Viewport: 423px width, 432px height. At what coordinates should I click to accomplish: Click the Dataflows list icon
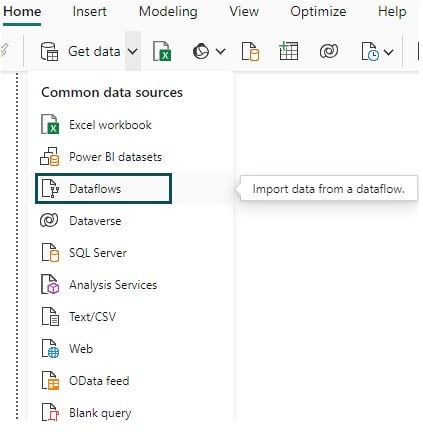[50, 189]
